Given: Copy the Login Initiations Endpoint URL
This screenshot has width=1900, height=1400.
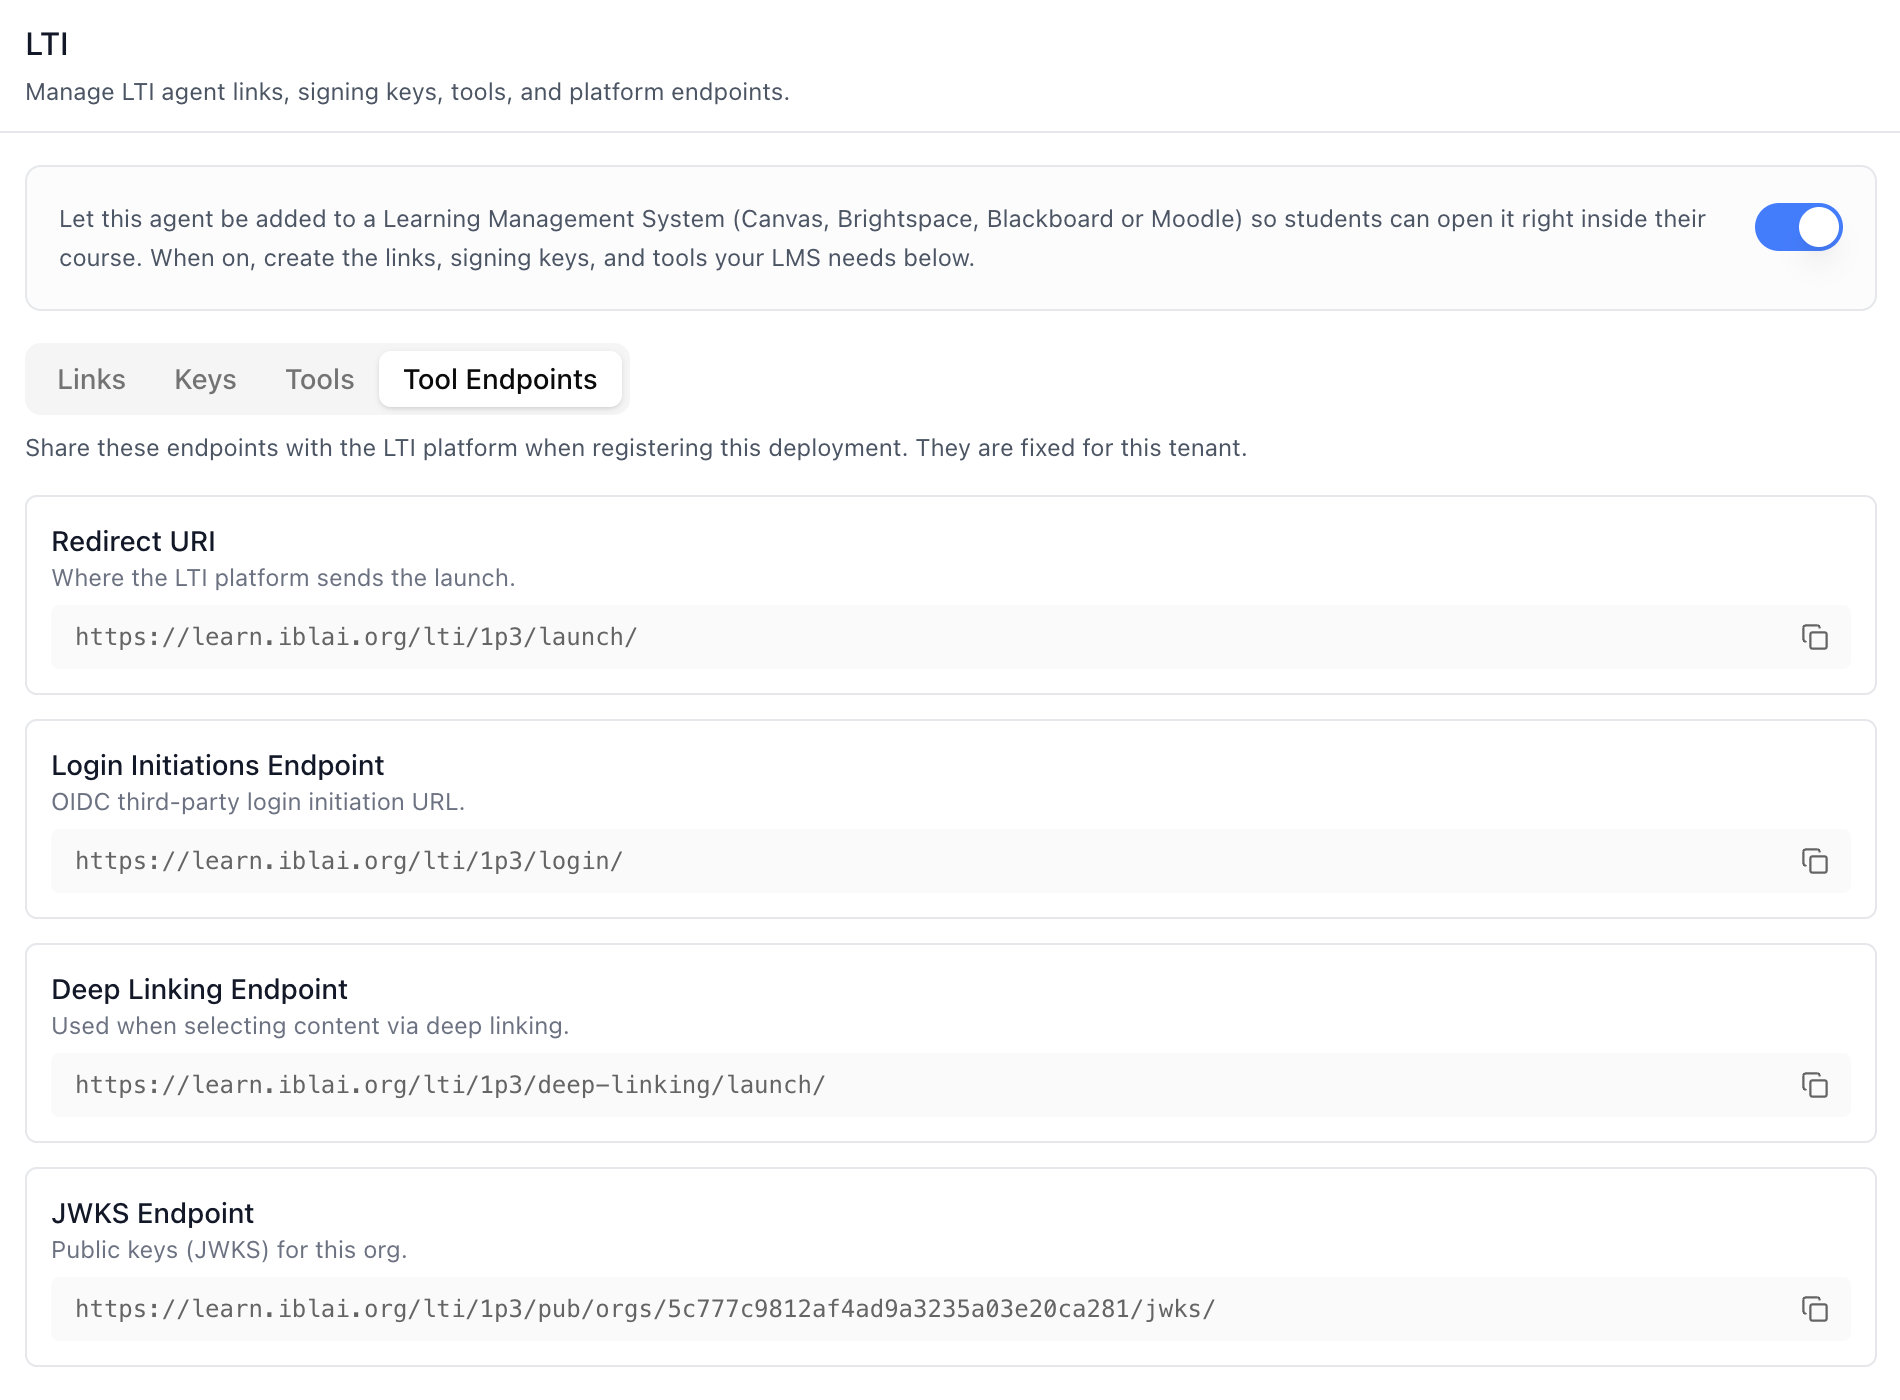Looking at the screenshot, I should pyautogui.click(x=1814, y=861).
